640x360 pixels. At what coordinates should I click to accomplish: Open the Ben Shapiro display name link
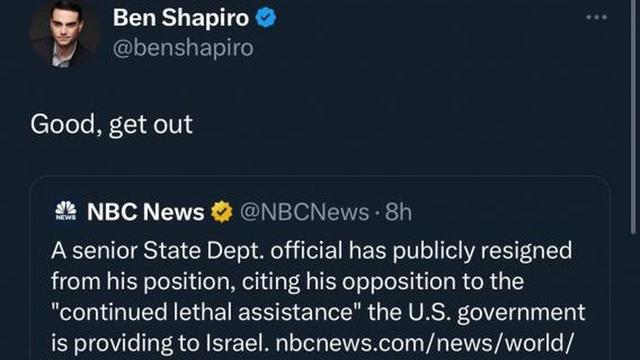(x=181, y=18)
